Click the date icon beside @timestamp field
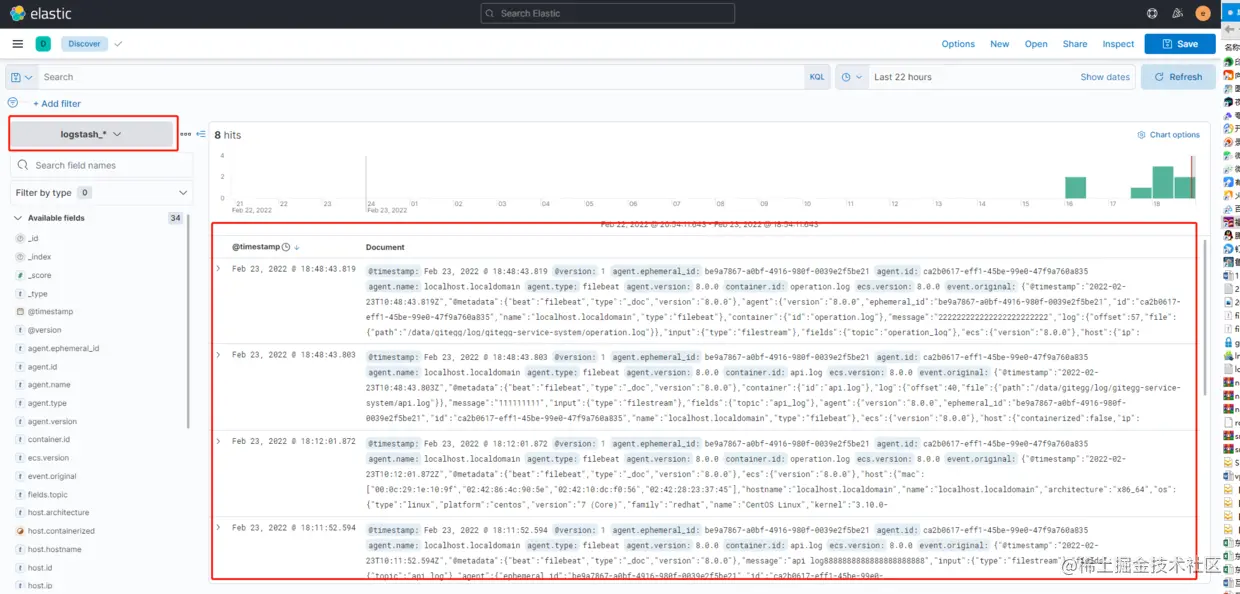 point(20,311)
